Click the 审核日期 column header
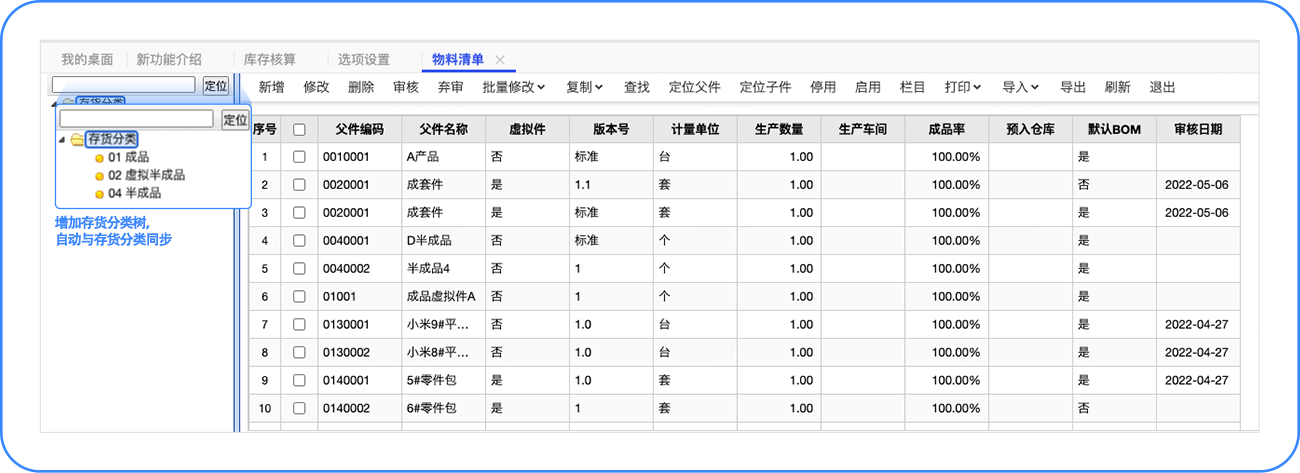1300x473 pixels. [1198, 129]
